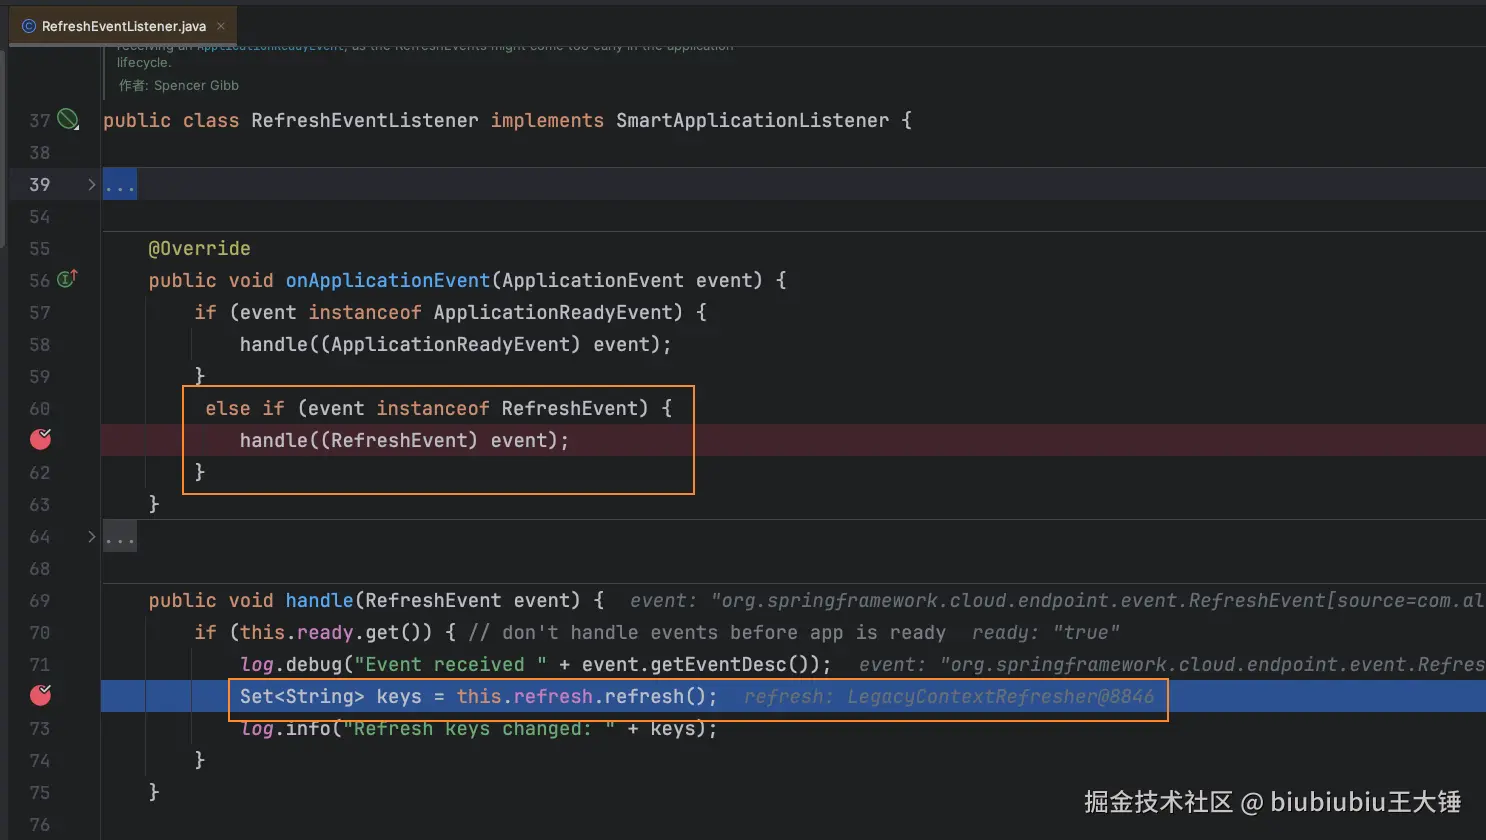This screenshot has height=840, width=1486.
Task: Click this.refresh.refresh() call
Action: (x=587, y=696)
